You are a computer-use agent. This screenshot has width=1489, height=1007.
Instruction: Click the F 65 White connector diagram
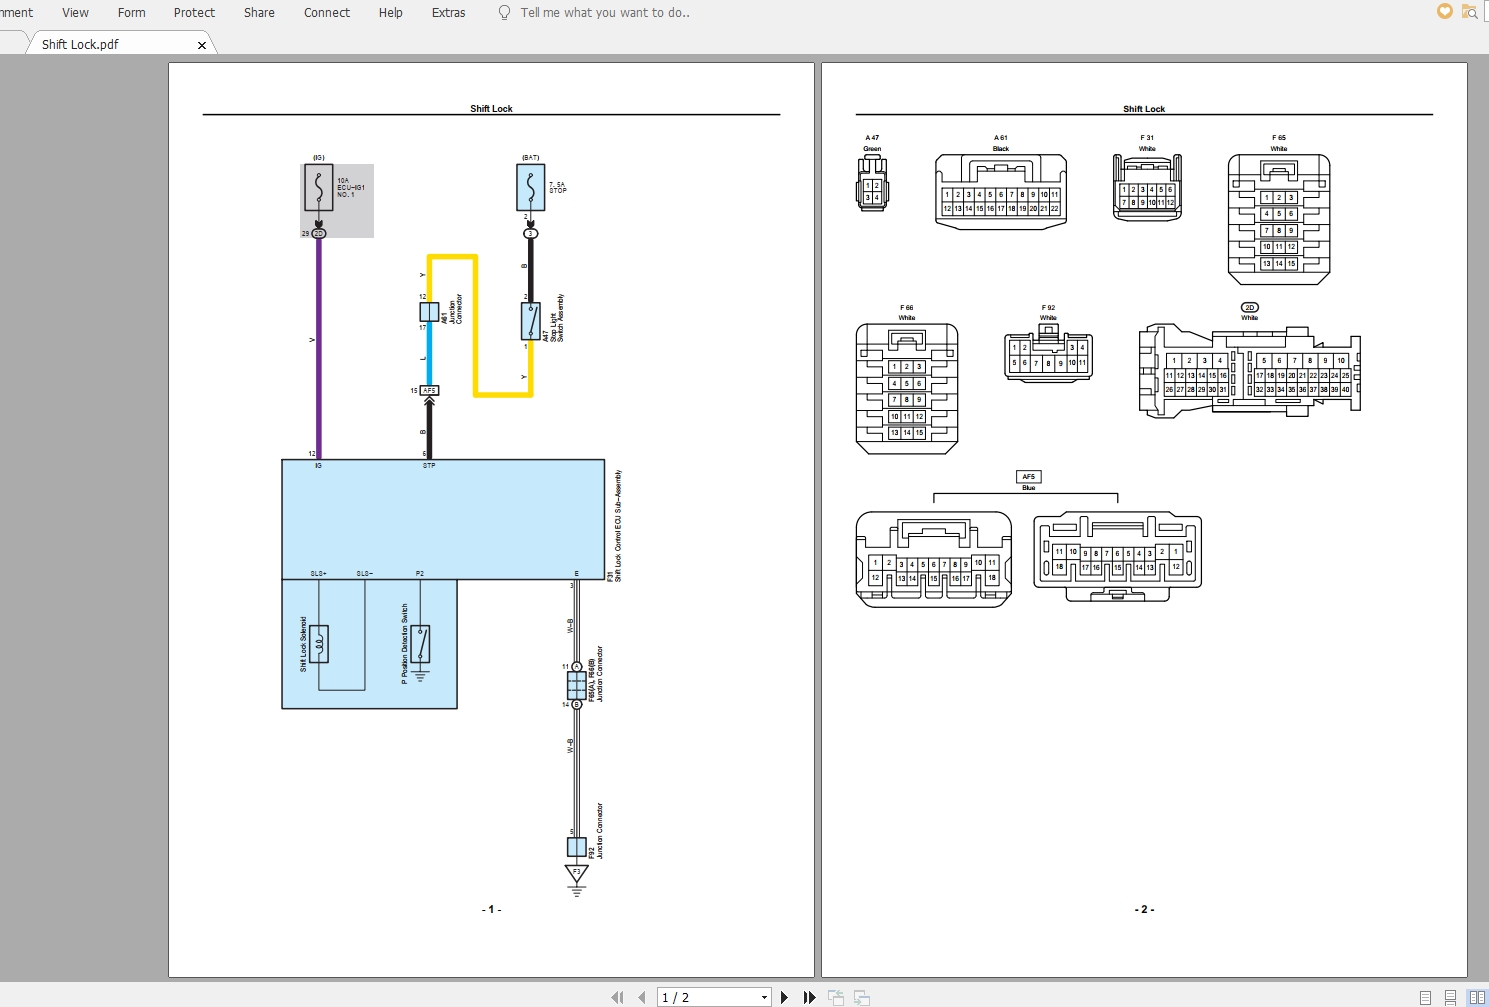click(1279, 219)
